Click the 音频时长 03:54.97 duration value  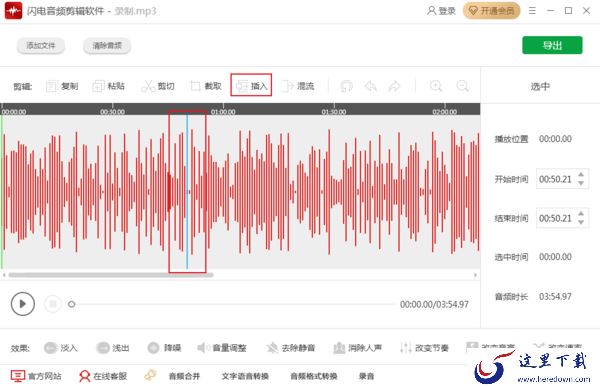coord(555,297)
